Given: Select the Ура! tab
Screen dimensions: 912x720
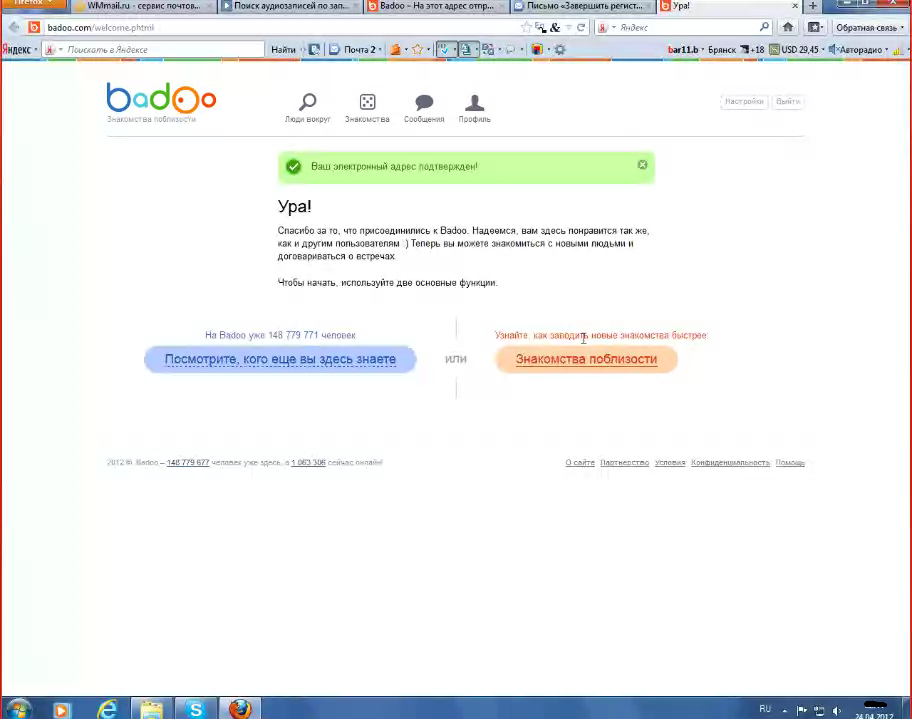Looking at the screenshot, I should point(730,6).
